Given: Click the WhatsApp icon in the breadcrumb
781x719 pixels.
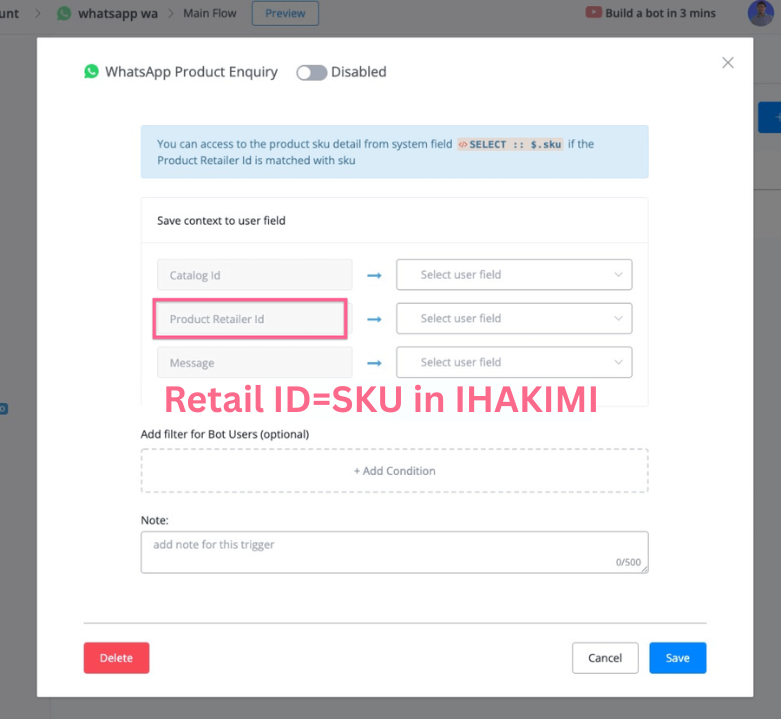Looking at the screenshot, I should pyautogui.click(x=65, y=14).
